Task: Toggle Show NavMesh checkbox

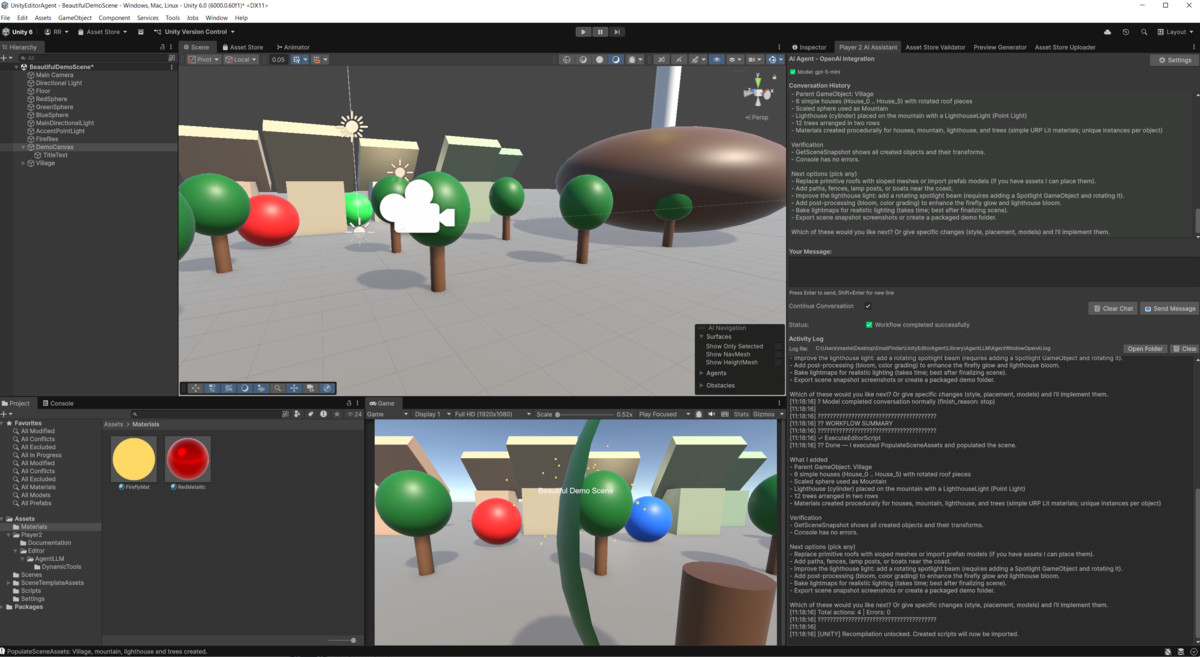Action: [x=779, y=354]
